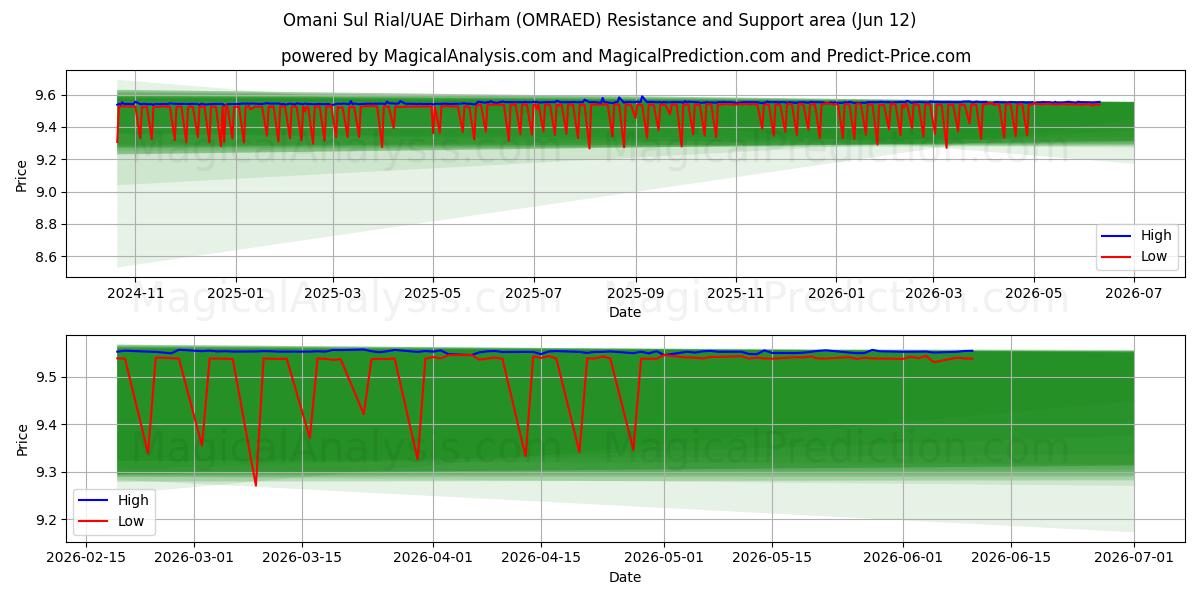
Task: Click the top chart's '2026-07' date tick label
Action: click(1134, 293)
